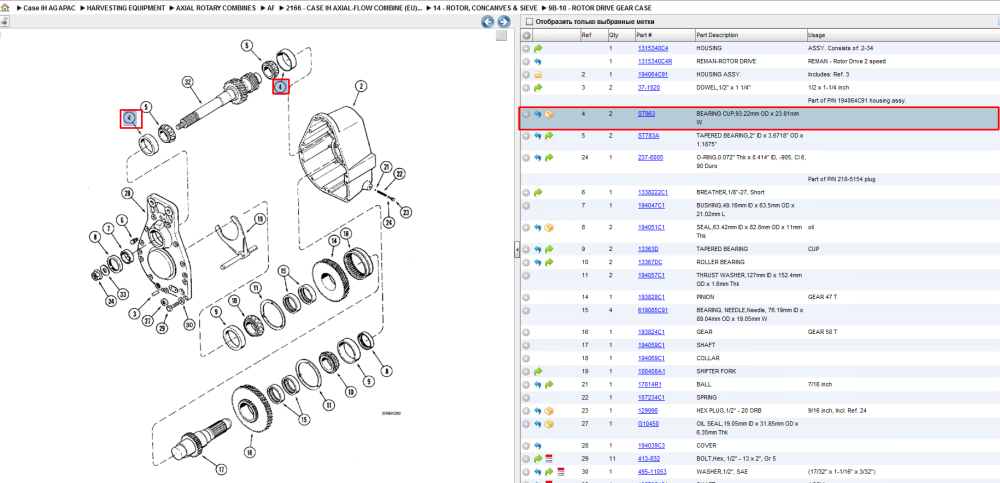
Task: Open AXIAL ROTARY COMBINES breadcrumb
Action: [216, 8]
